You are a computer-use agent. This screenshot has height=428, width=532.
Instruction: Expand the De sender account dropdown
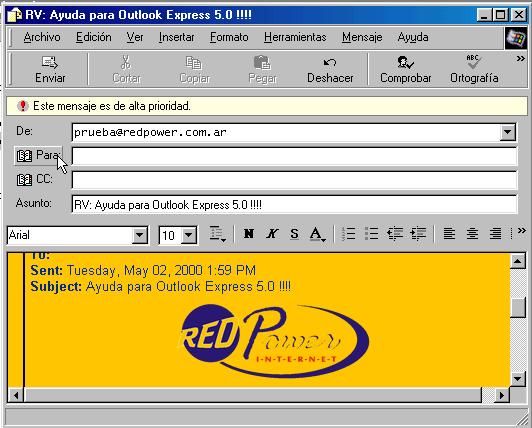508,132
